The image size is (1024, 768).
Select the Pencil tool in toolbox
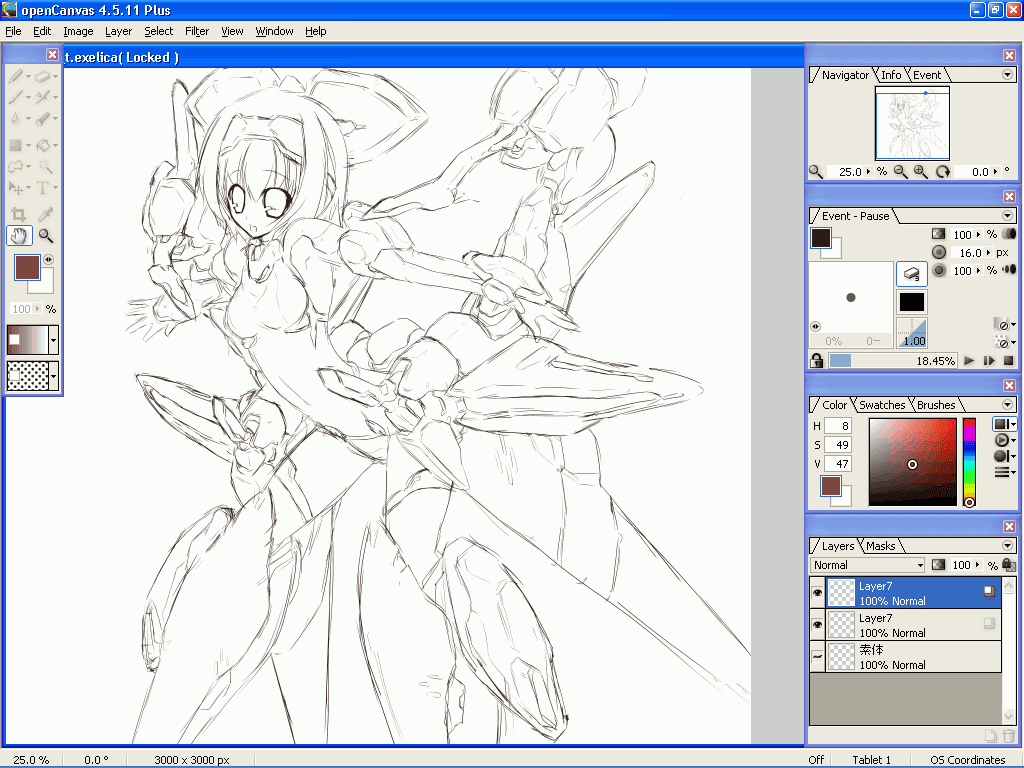coord(16,77)
